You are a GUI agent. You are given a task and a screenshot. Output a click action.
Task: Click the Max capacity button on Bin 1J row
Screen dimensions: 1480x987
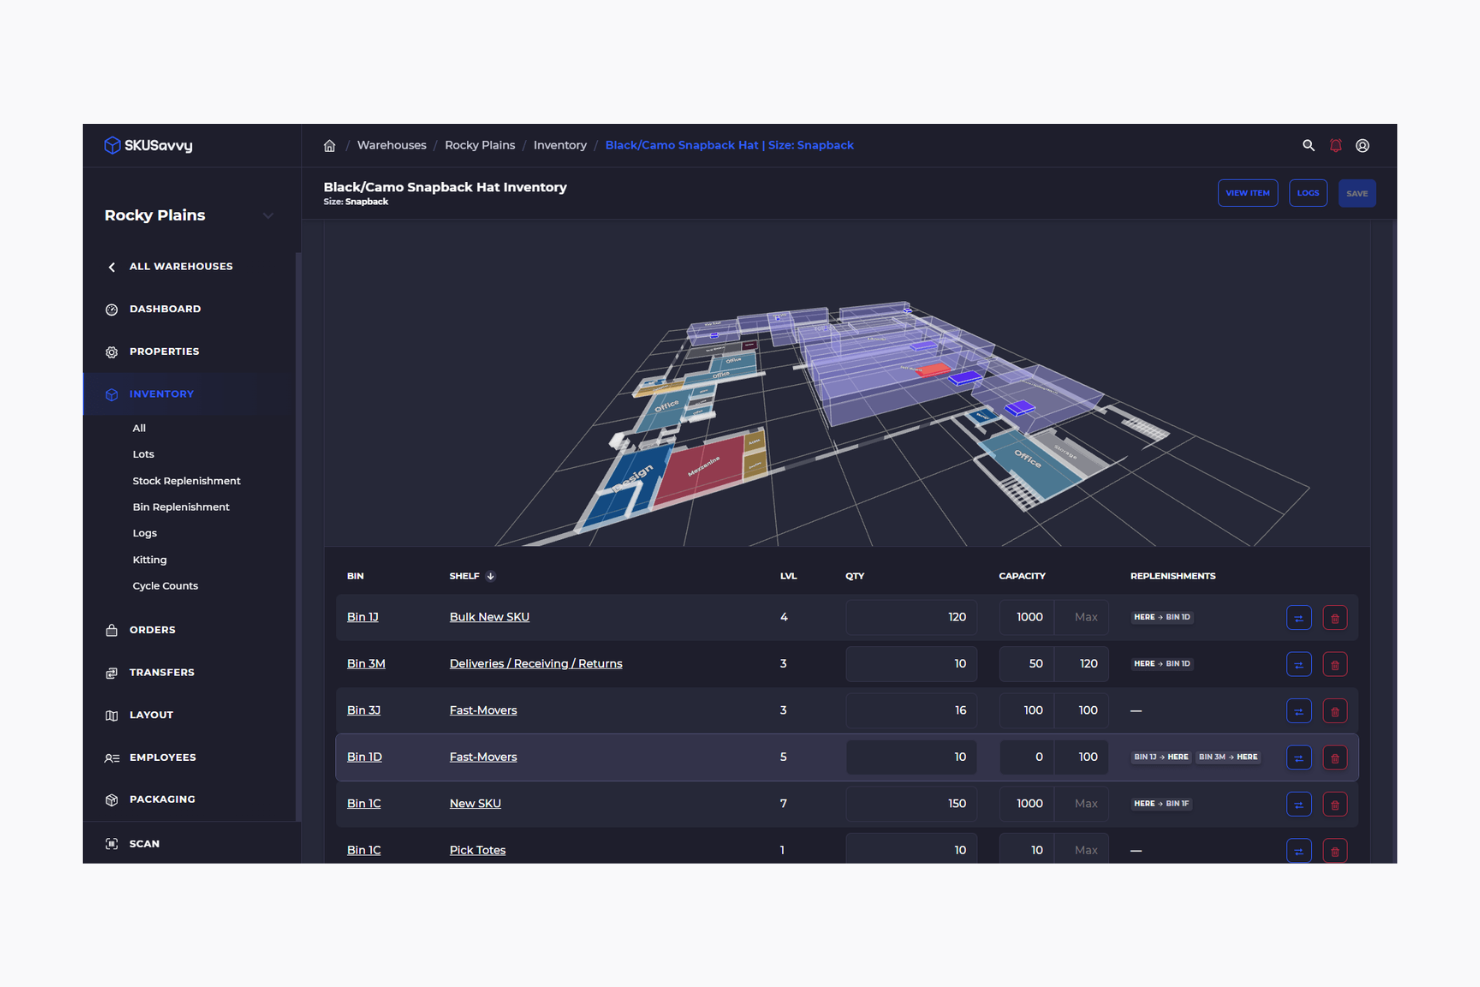coord(1083,617)
